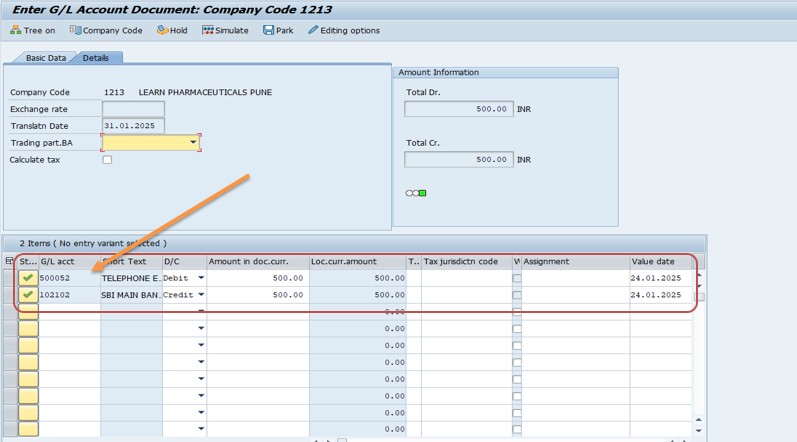Click the TELEPHONE E.. short text cell
Image resolution: width=797 pixels, height=442 pixels.
tap(131, 278)
